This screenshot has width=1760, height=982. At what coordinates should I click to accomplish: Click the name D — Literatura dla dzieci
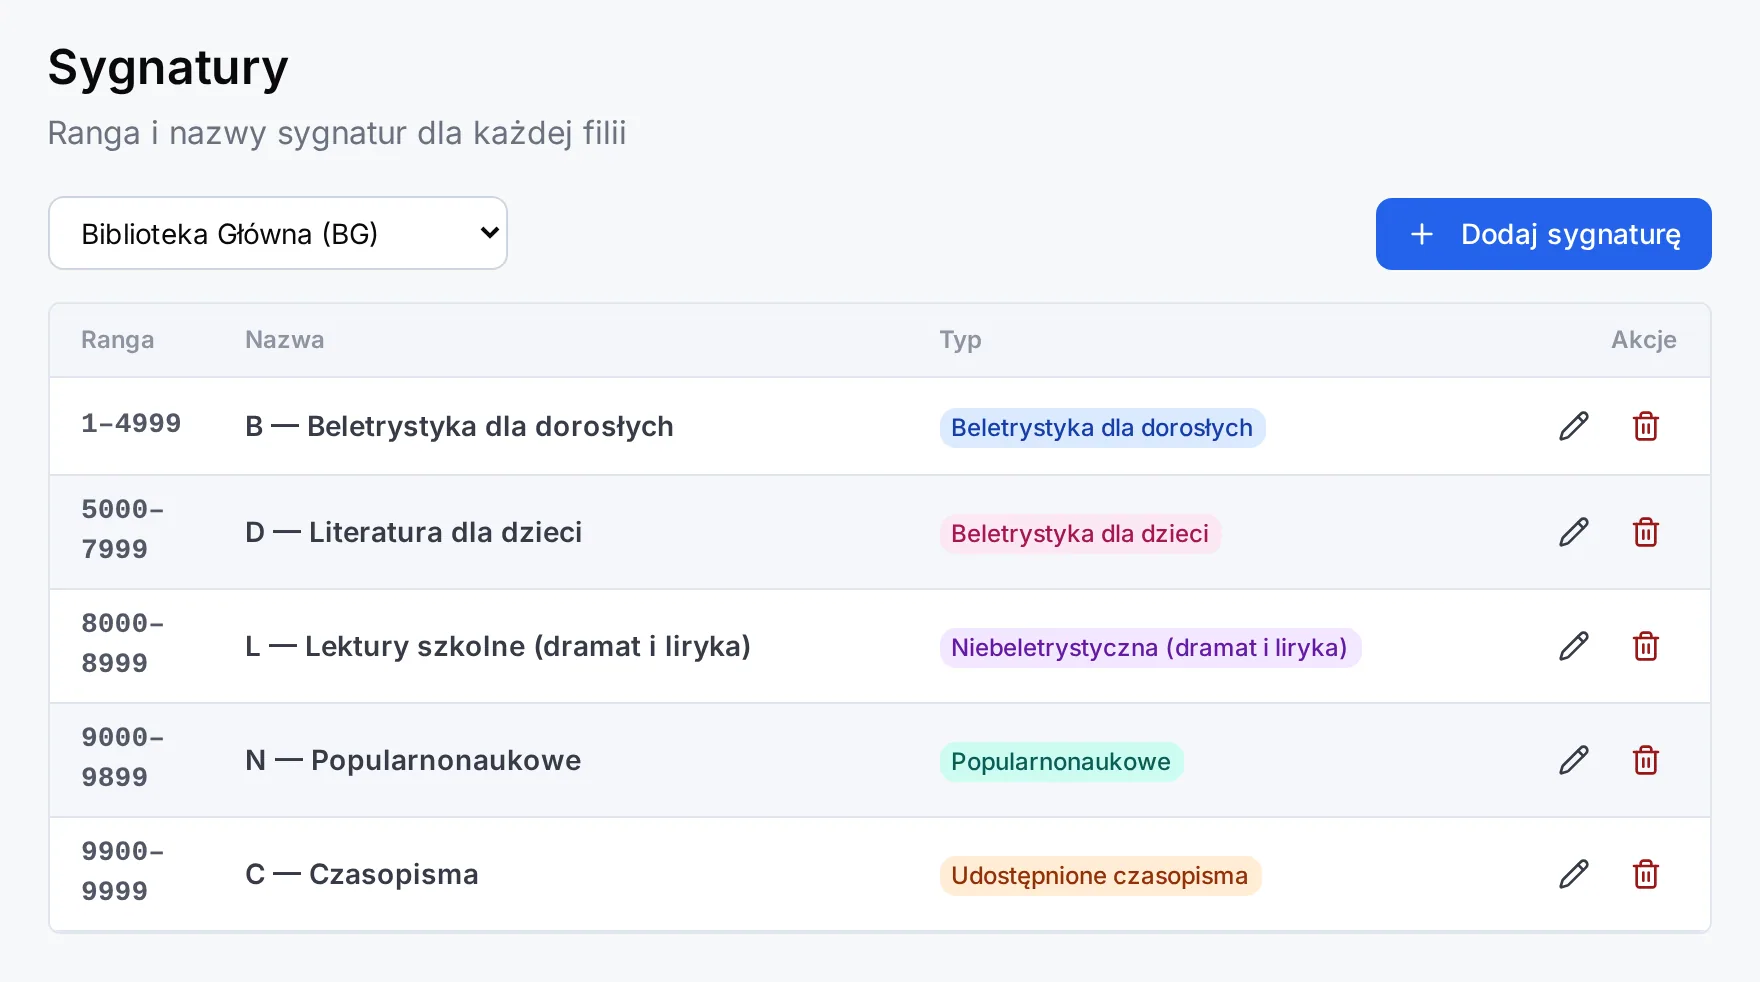click(413, 532)
